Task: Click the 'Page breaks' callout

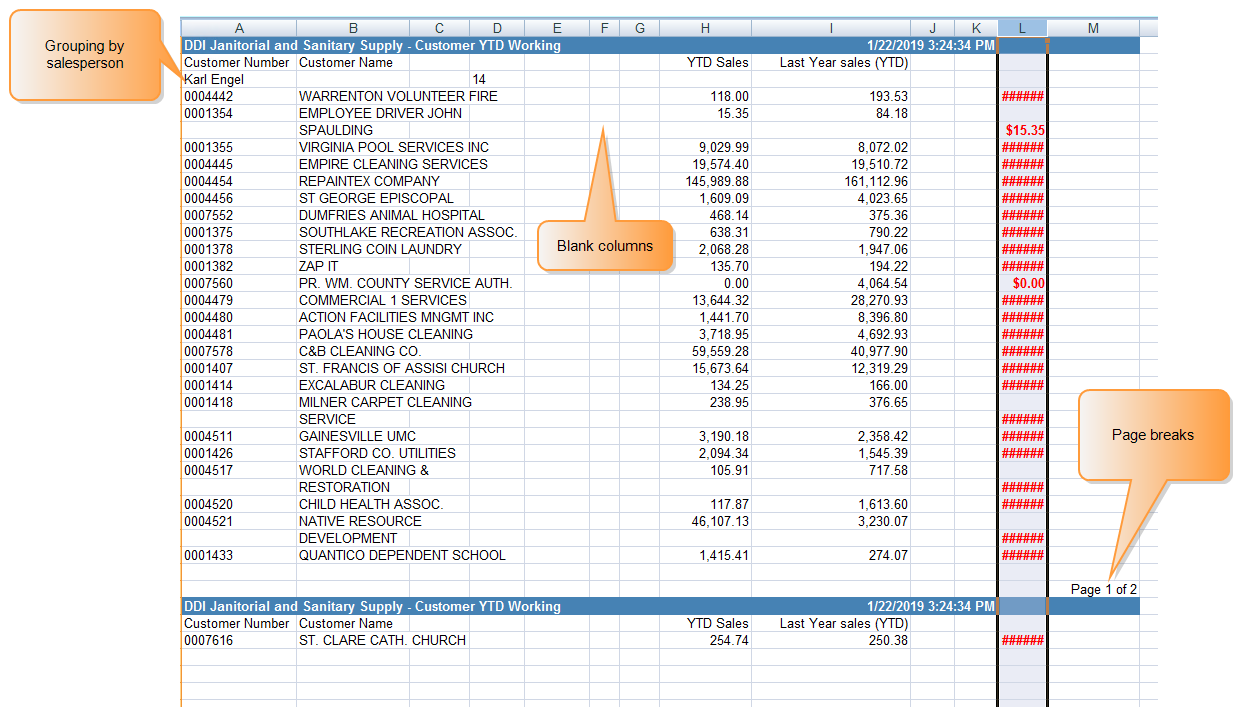Action: (1154, 435)
